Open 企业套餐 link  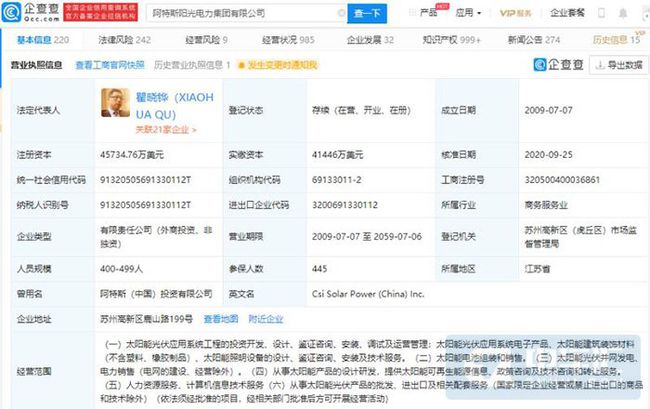(567, 13)
